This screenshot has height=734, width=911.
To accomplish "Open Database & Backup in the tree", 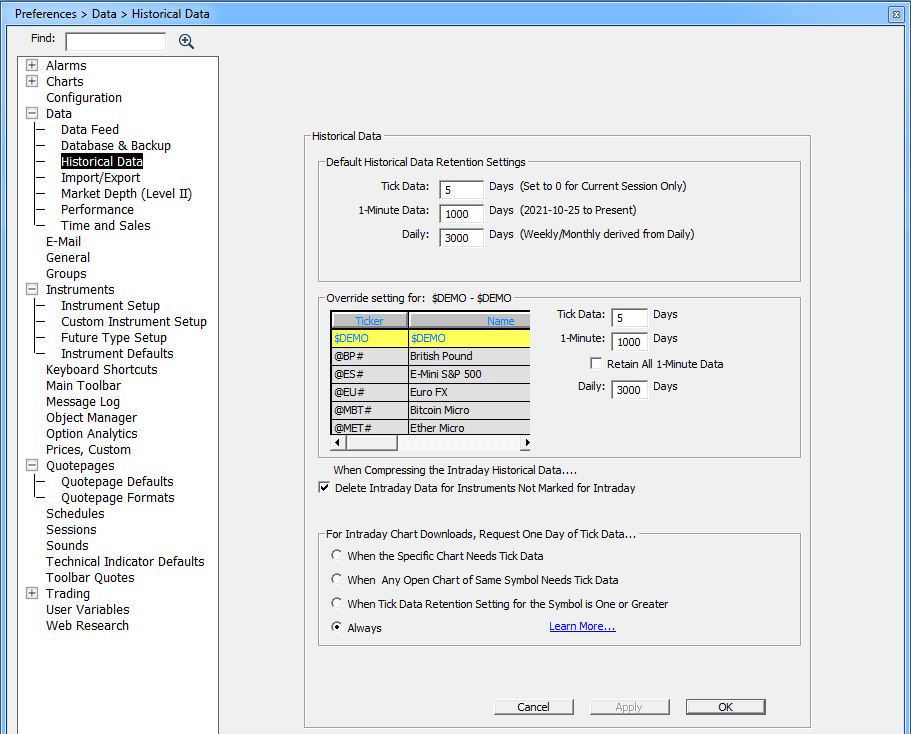I will [115, 146].
